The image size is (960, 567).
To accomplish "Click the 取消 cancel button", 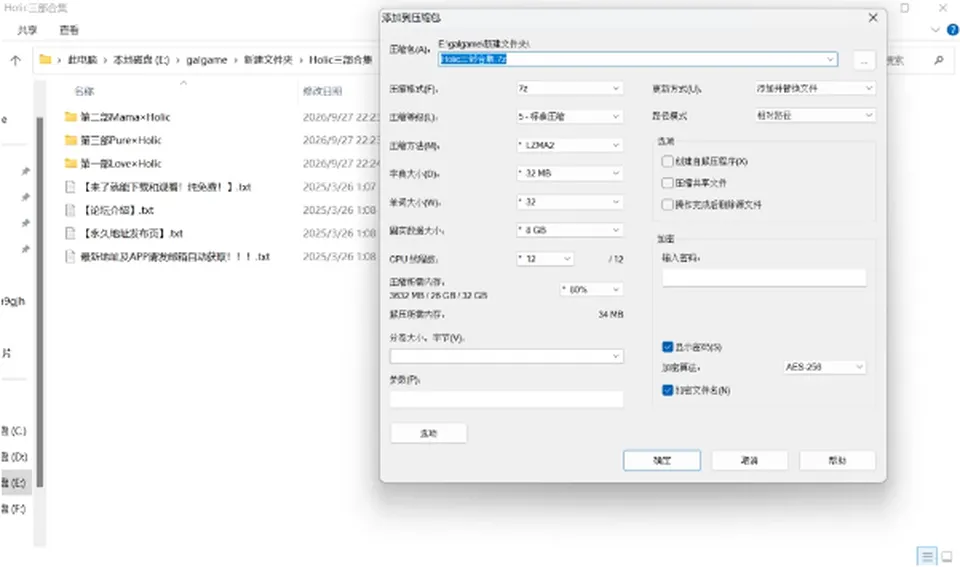I will [x=749, y=460].
